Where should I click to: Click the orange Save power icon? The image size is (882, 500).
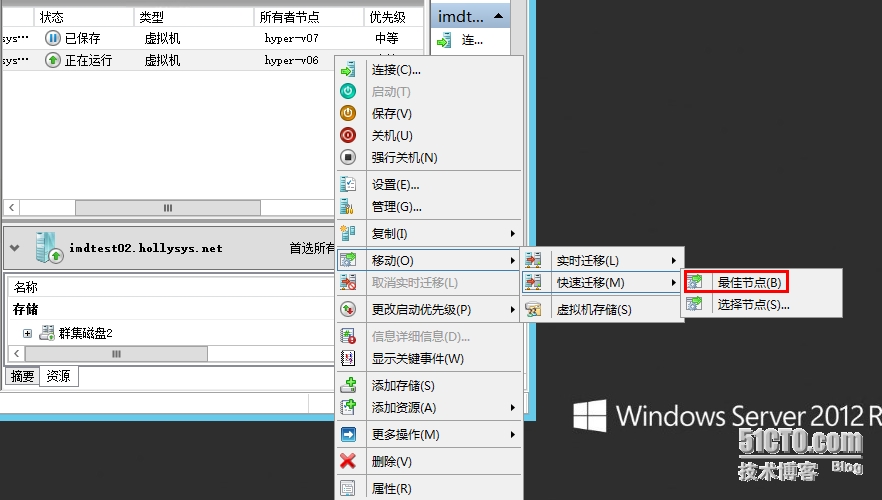pos(348,113)
